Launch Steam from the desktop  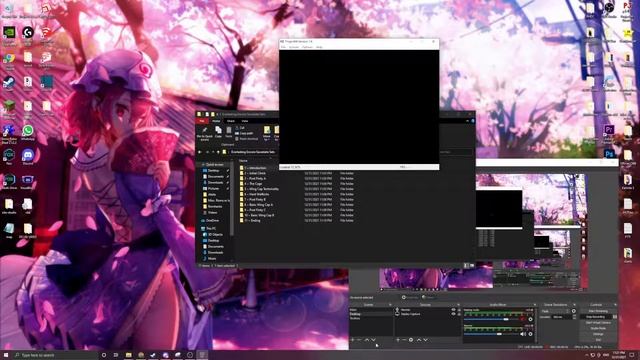9,83
